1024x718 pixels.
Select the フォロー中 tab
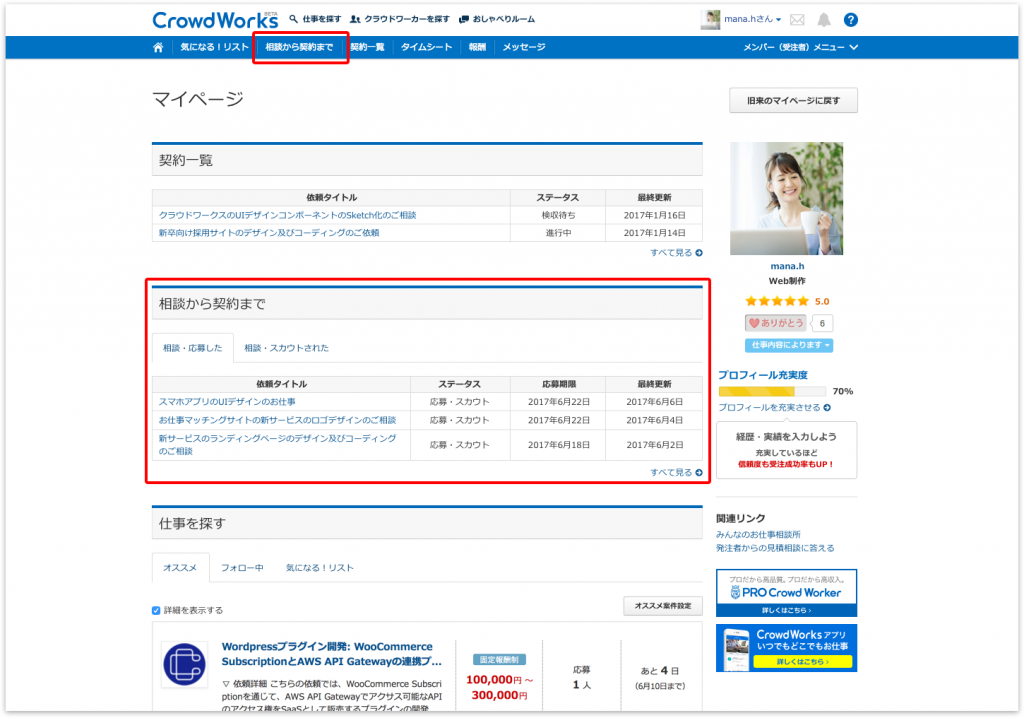[242, 568]
